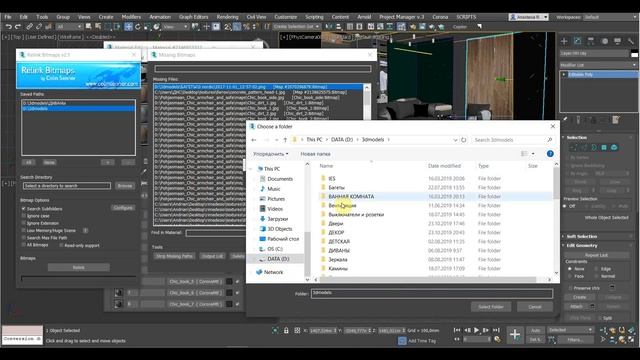Click the Relink button
Image resolution: width=640 pixels, height=360 pixels.
point(78,267)
